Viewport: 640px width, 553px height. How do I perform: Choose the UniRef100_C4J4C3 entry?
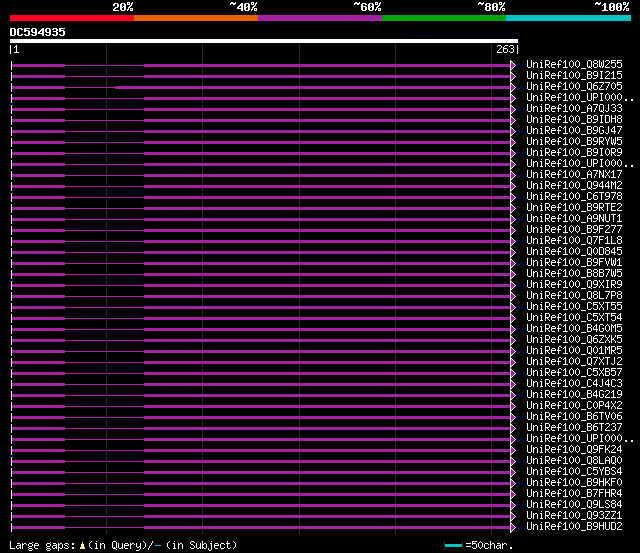[x=574, y=384]
